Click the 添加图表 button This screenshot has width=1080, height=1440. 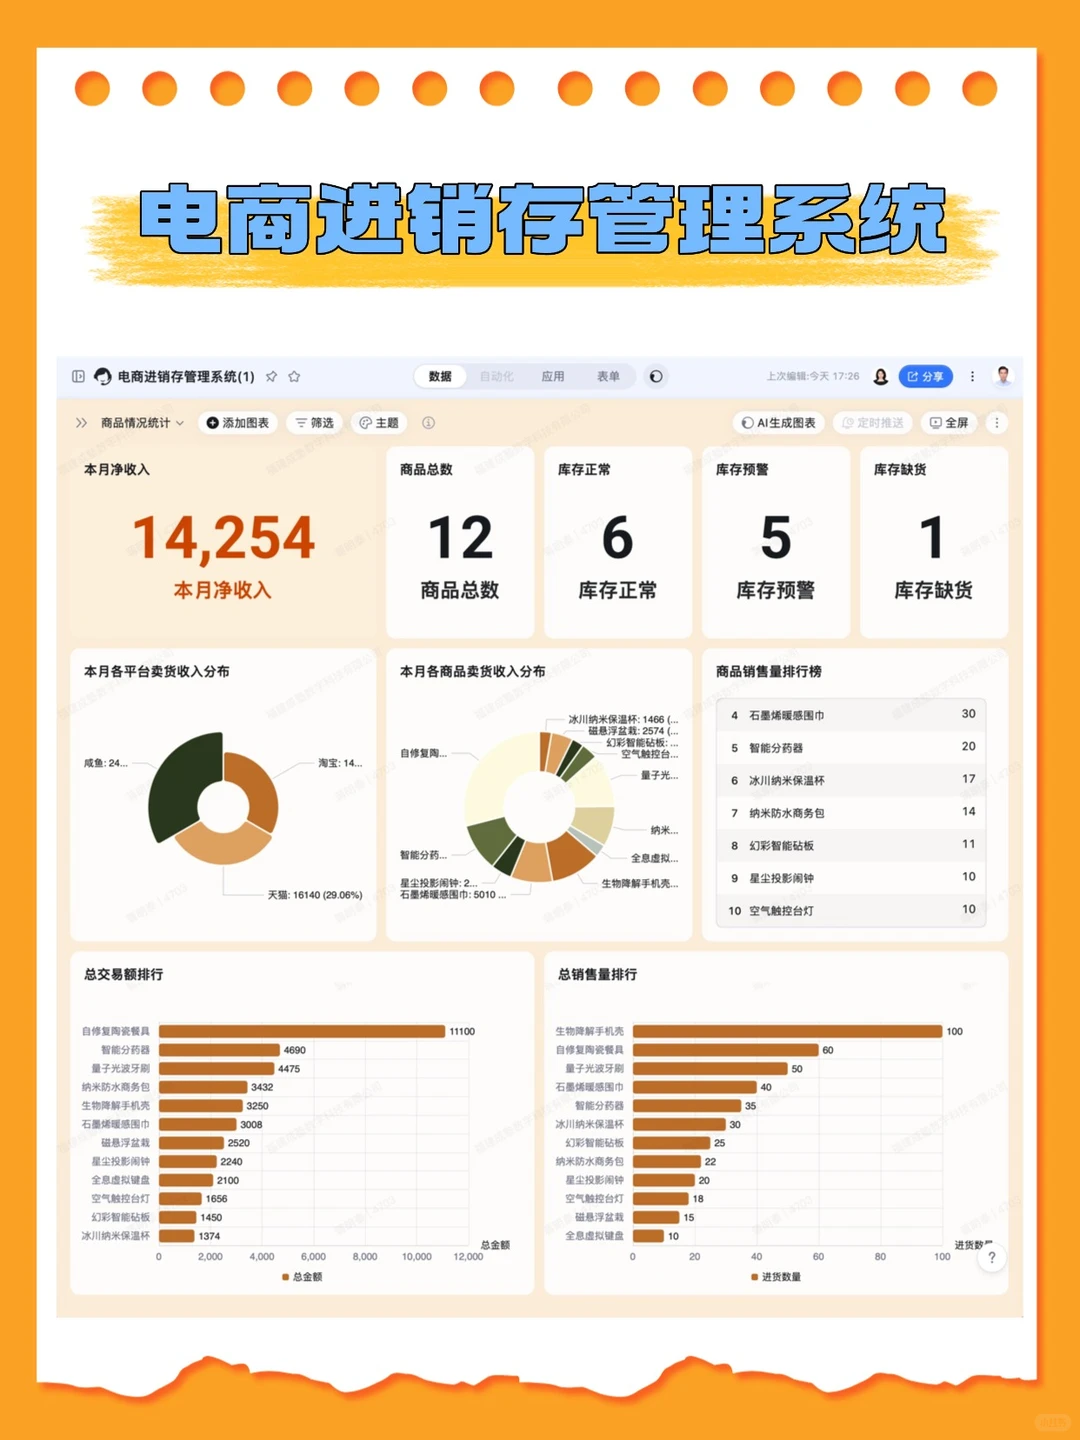click(x=238, y=423)
